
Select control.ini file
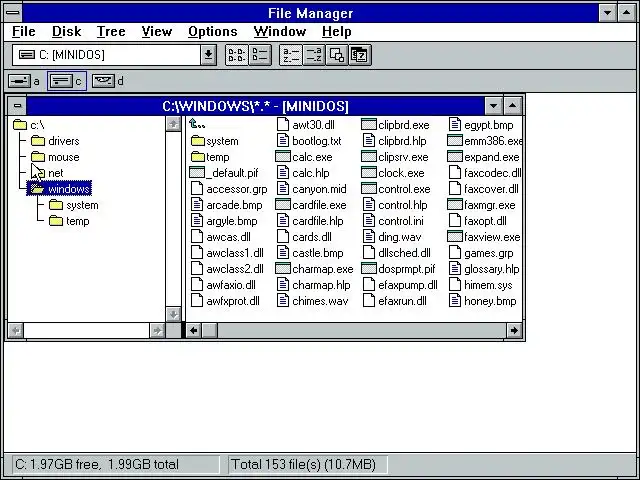point(393,221)
